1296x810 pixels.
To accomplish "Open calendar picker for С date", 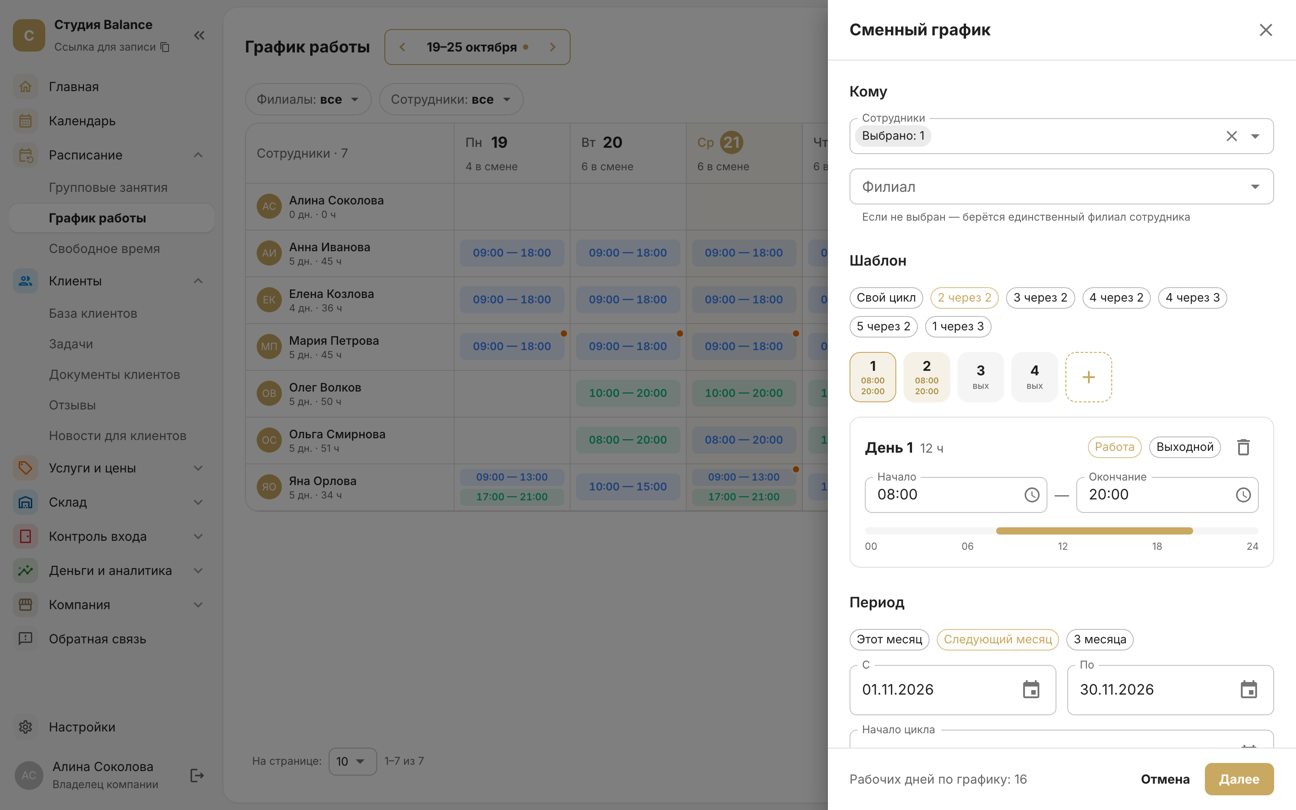I will [1031, 690].
